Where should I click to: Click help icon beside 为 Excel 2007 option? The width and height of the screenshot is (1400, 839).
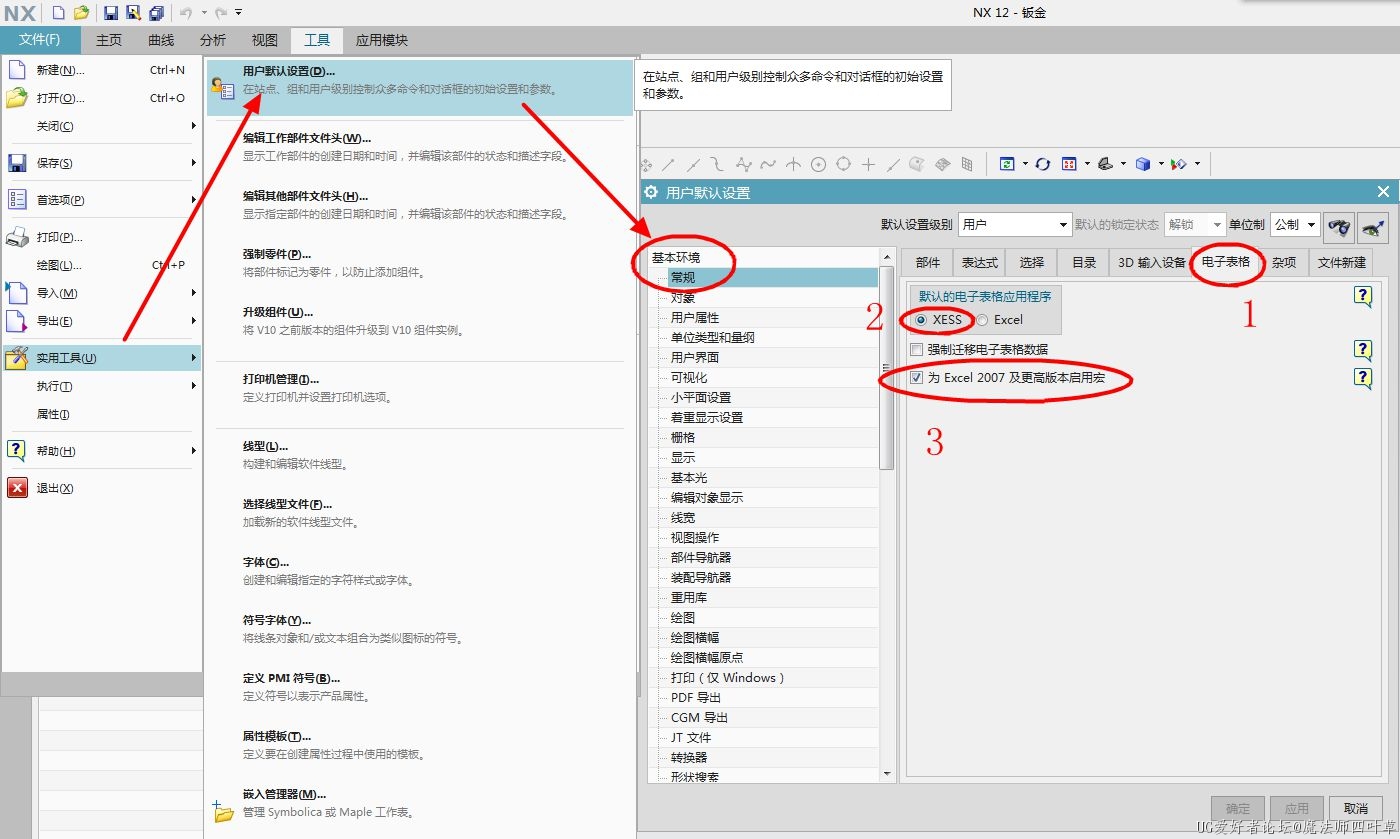tap(1363, 378)
